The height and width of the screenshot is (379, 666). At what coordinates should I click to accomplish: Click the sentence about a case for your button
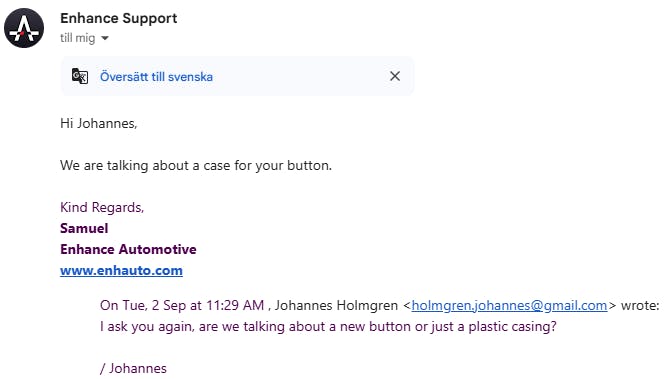tap(196, 165)
